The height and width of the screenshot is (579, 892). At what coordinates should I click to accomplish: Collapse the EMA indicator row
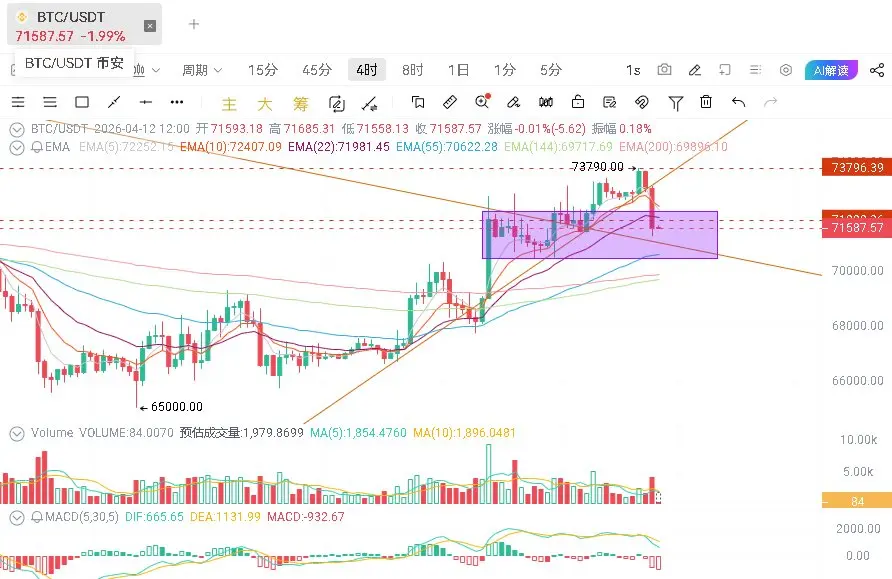17,147
